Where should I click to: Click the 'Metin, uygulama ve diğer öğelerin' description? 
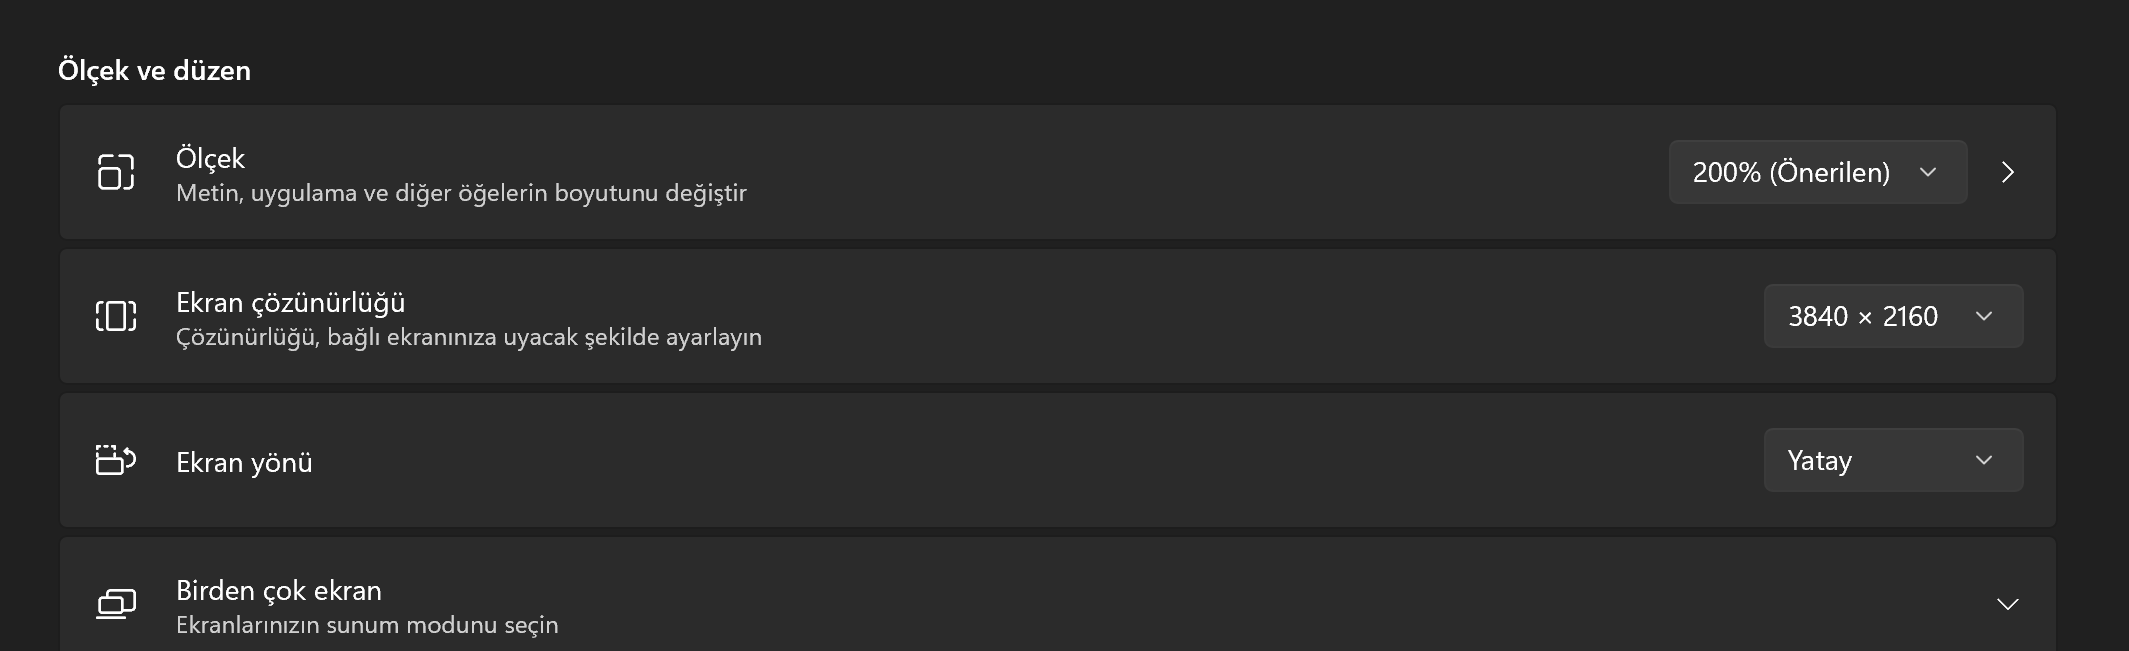coord(461,193)
